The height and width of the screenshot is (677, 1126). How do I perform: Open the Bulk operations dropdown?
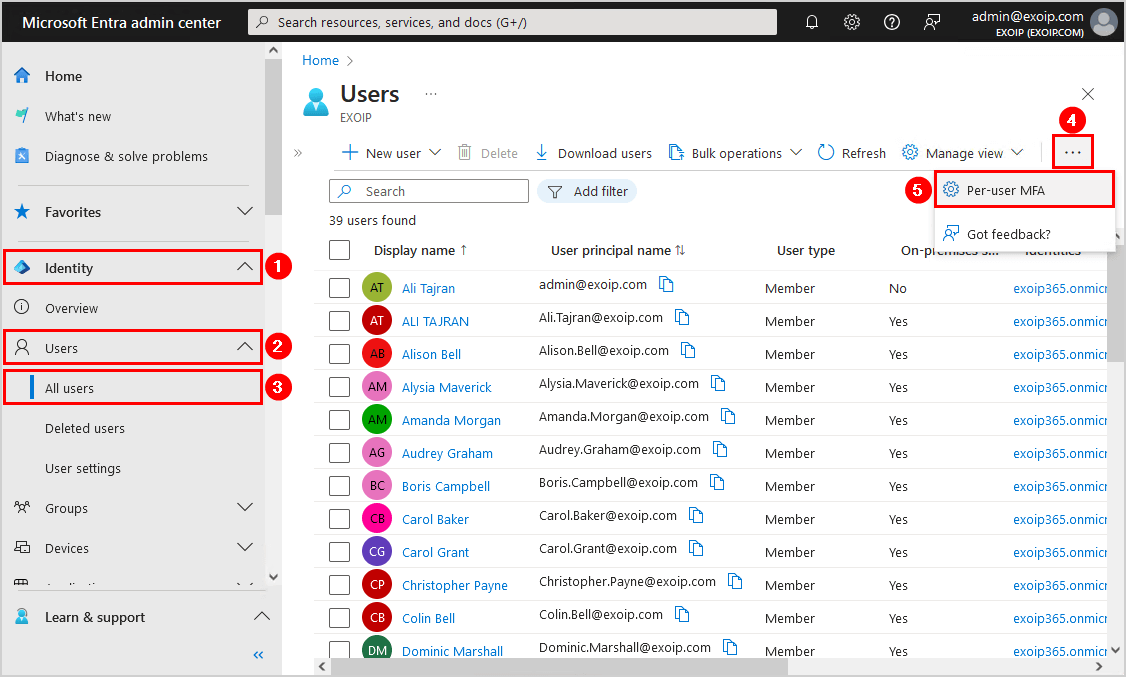(x=796, y=153)
